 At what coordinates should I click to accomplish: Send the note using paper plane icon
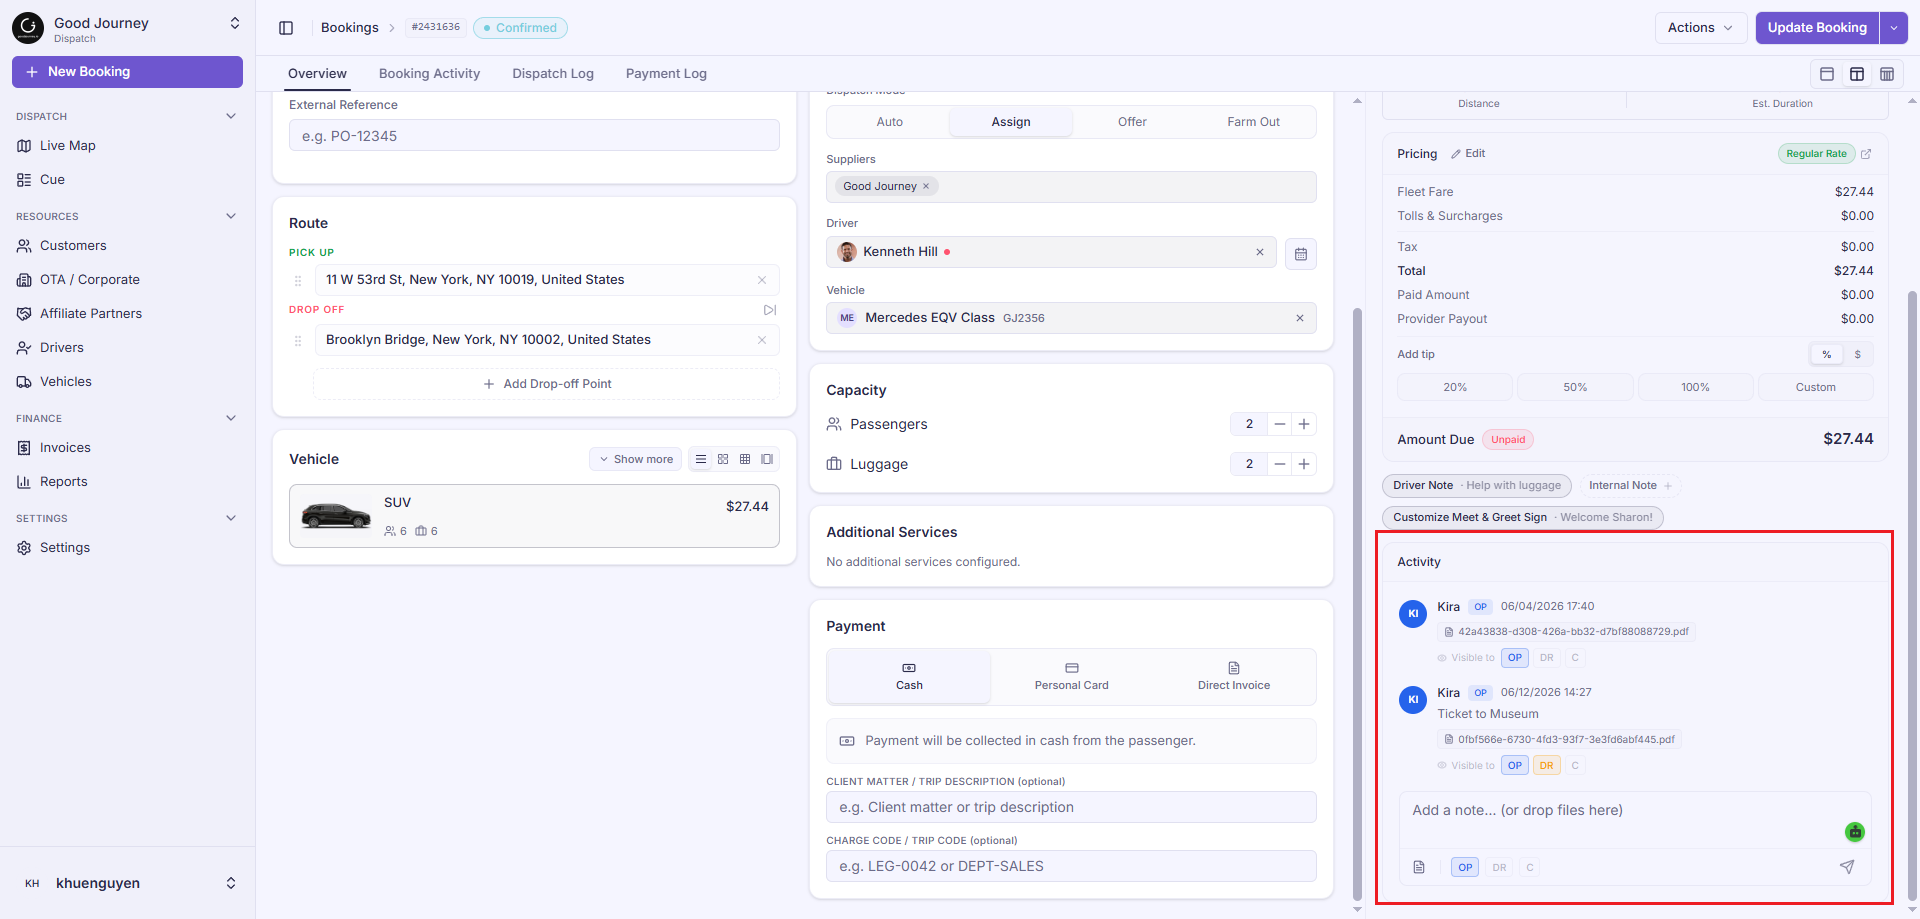(1847, 867)
